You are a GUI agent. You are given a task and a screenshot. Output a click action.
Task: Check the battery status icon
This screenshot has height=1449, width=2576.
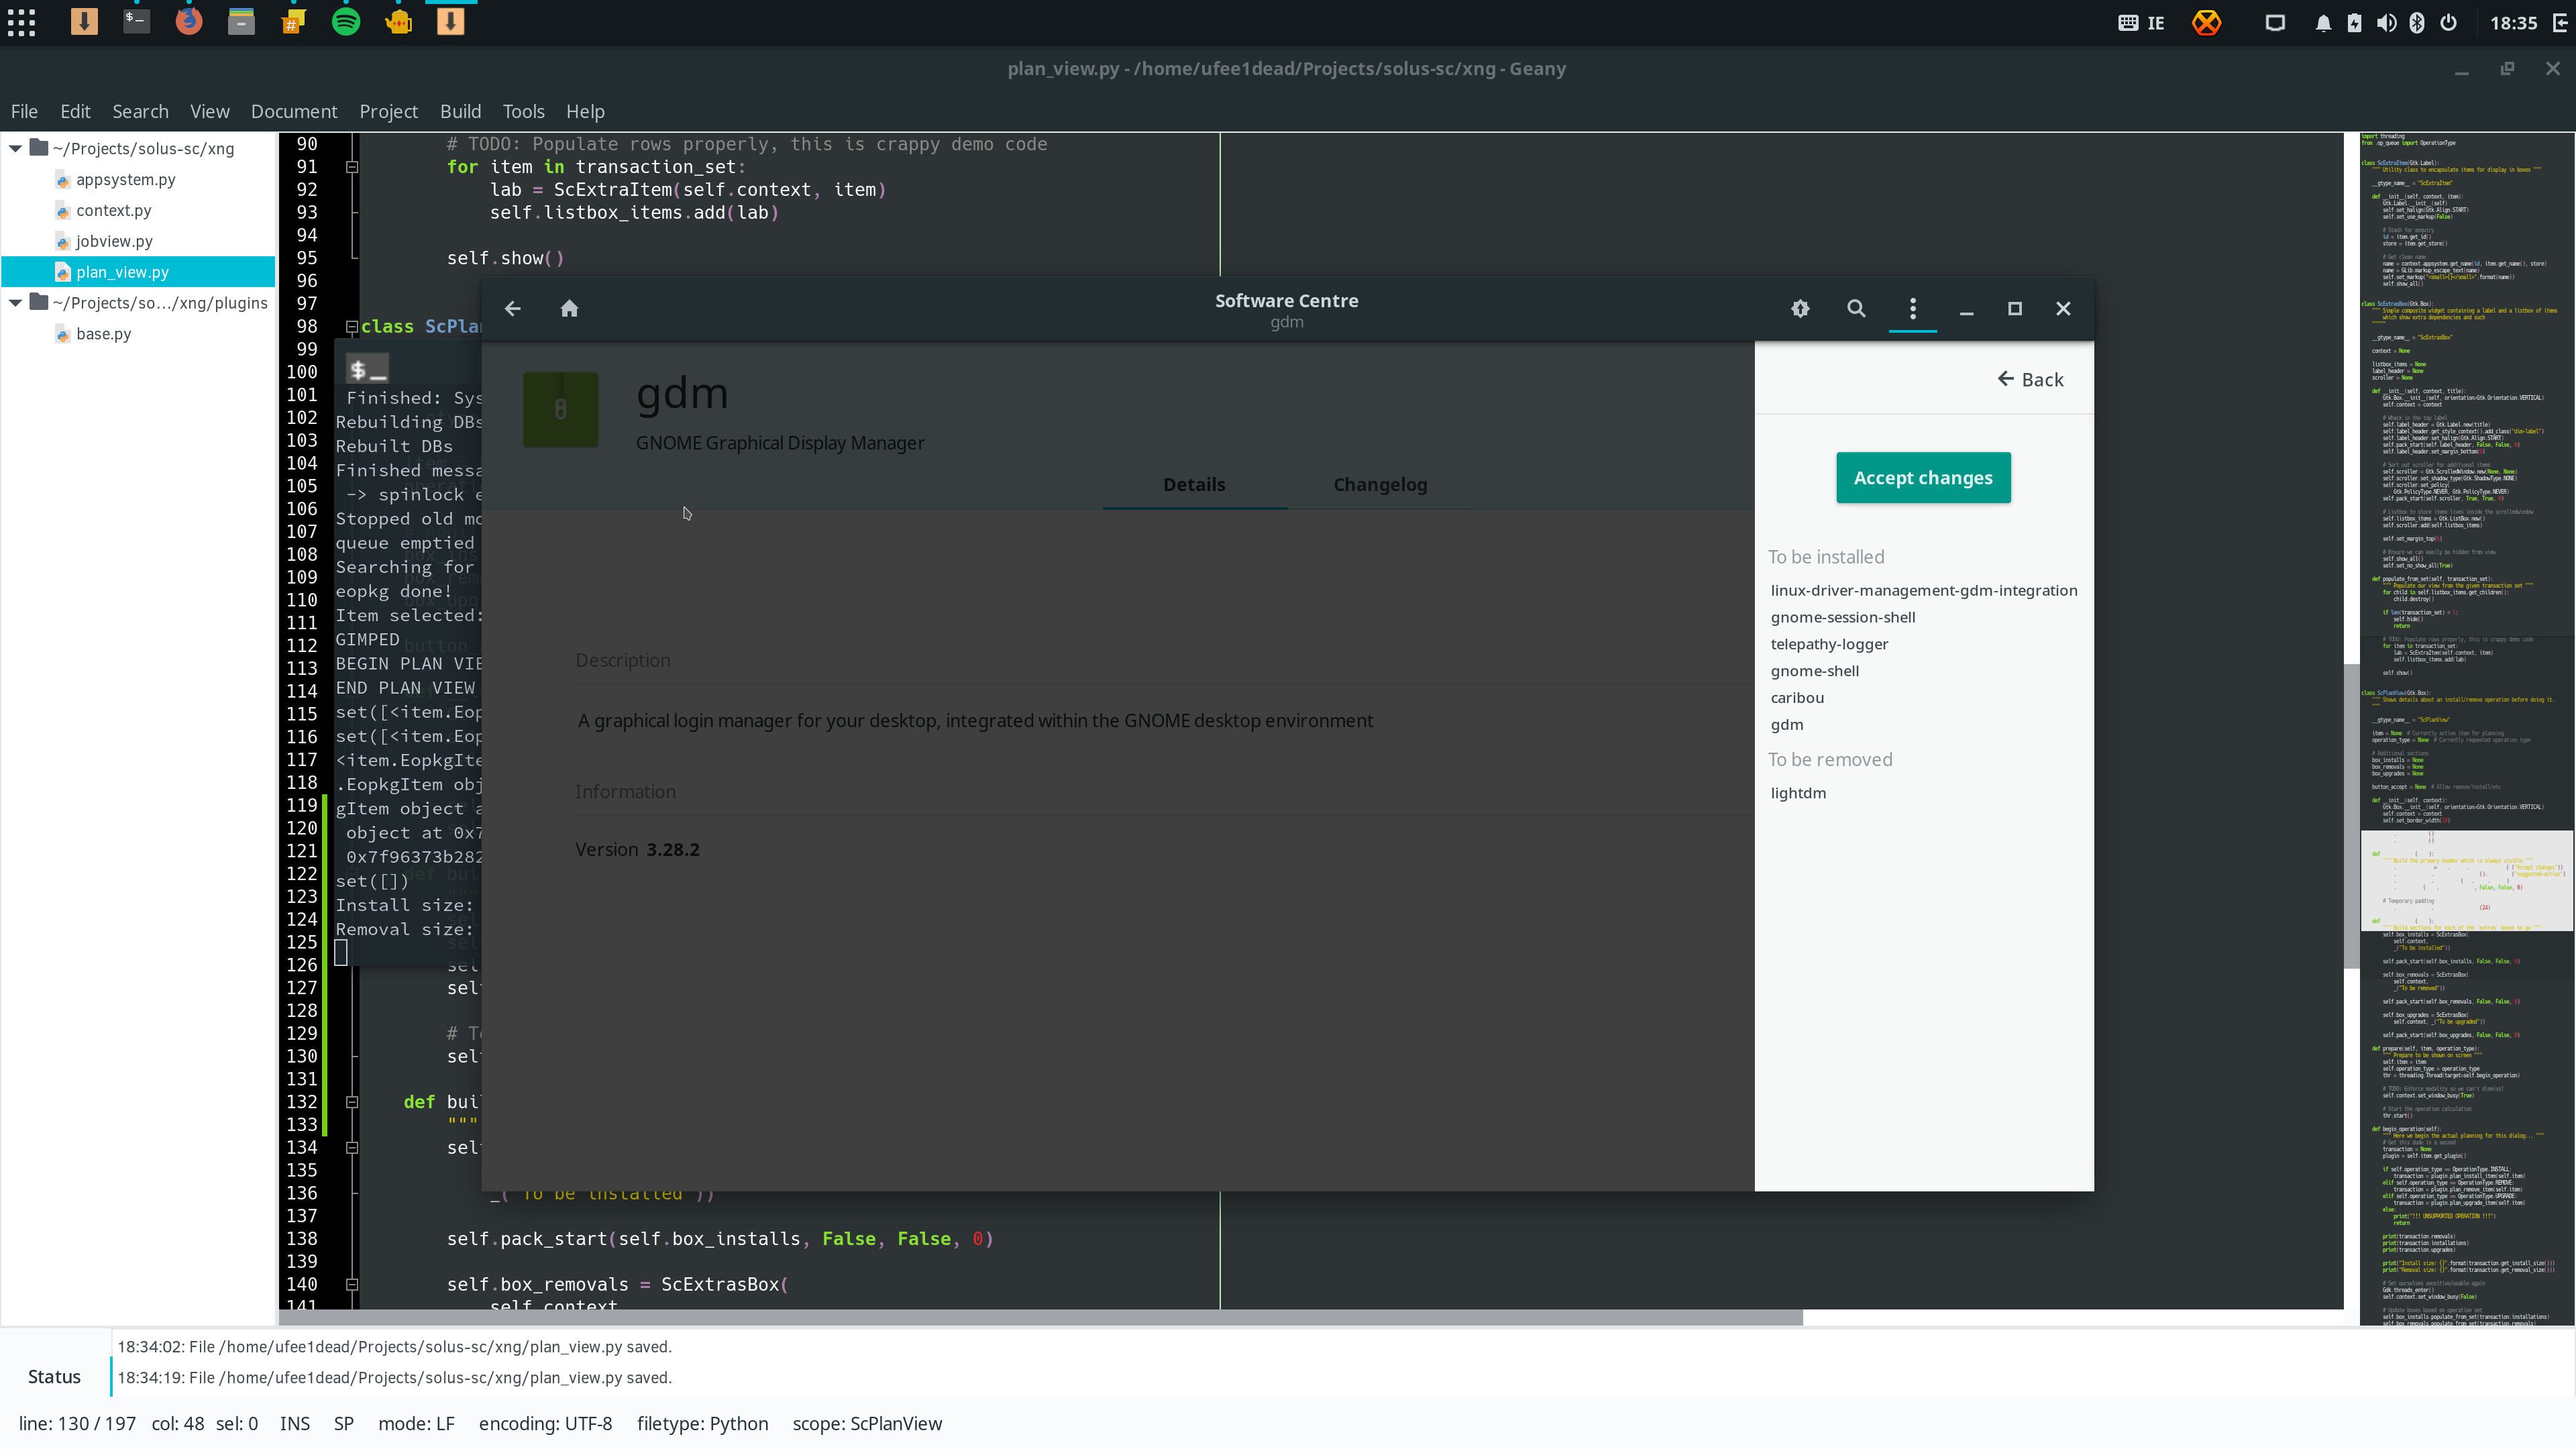point(2354,23)
